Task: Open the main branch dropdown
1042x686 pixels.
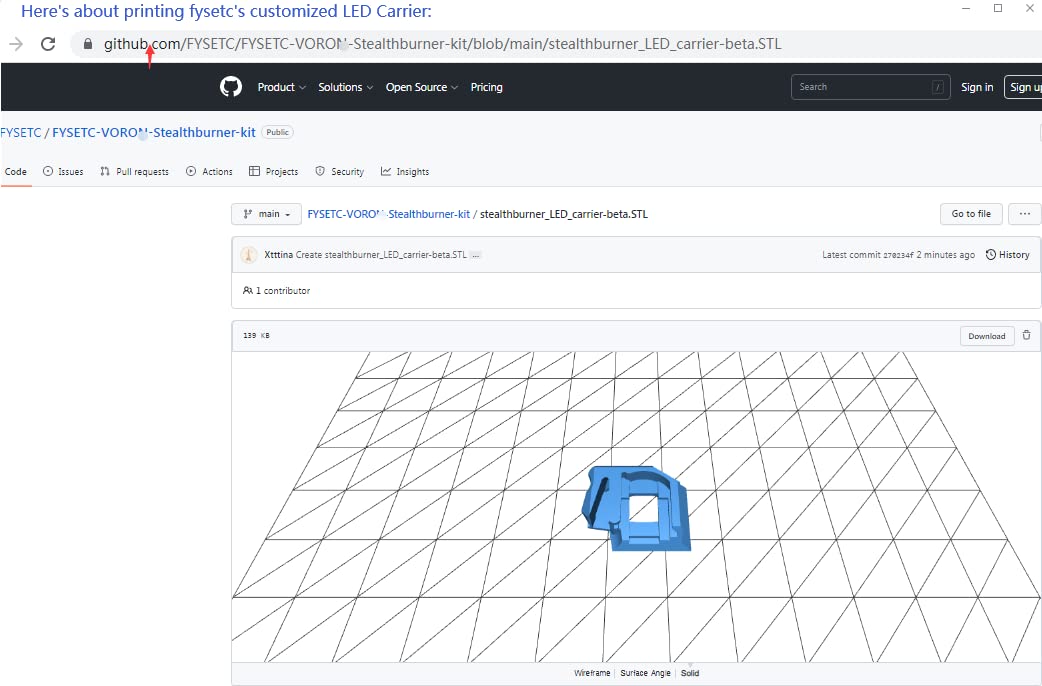Action: coord(266,214)
